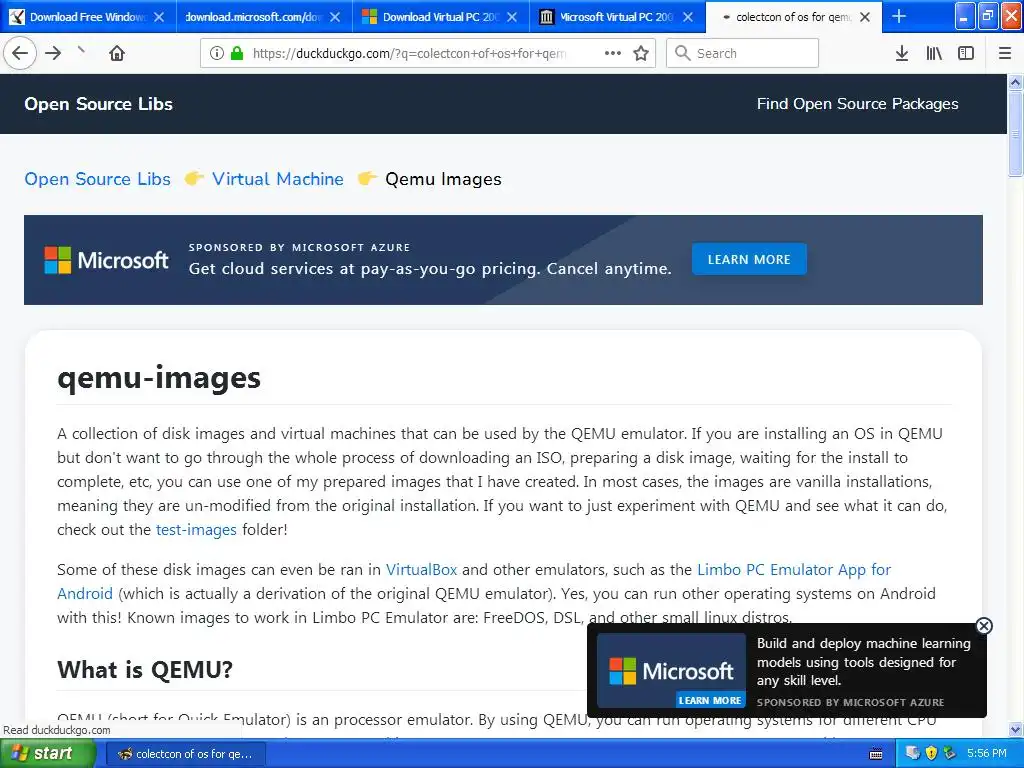This screenshot has width=1024, height=768.
Task: Click LEARN MORE button in Azure banner
Action: (x=749, y=259)
